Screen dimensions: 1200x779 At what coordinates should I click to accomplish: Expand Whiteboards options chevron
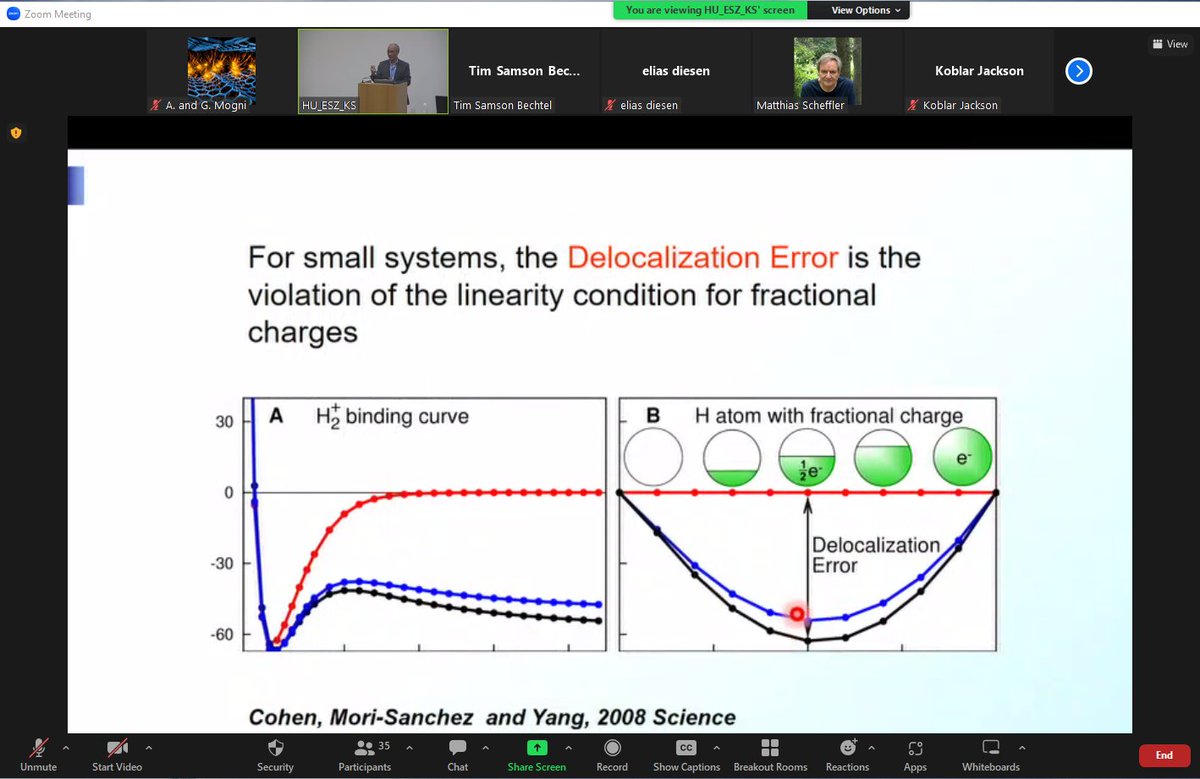click(x=1021, y=747)
